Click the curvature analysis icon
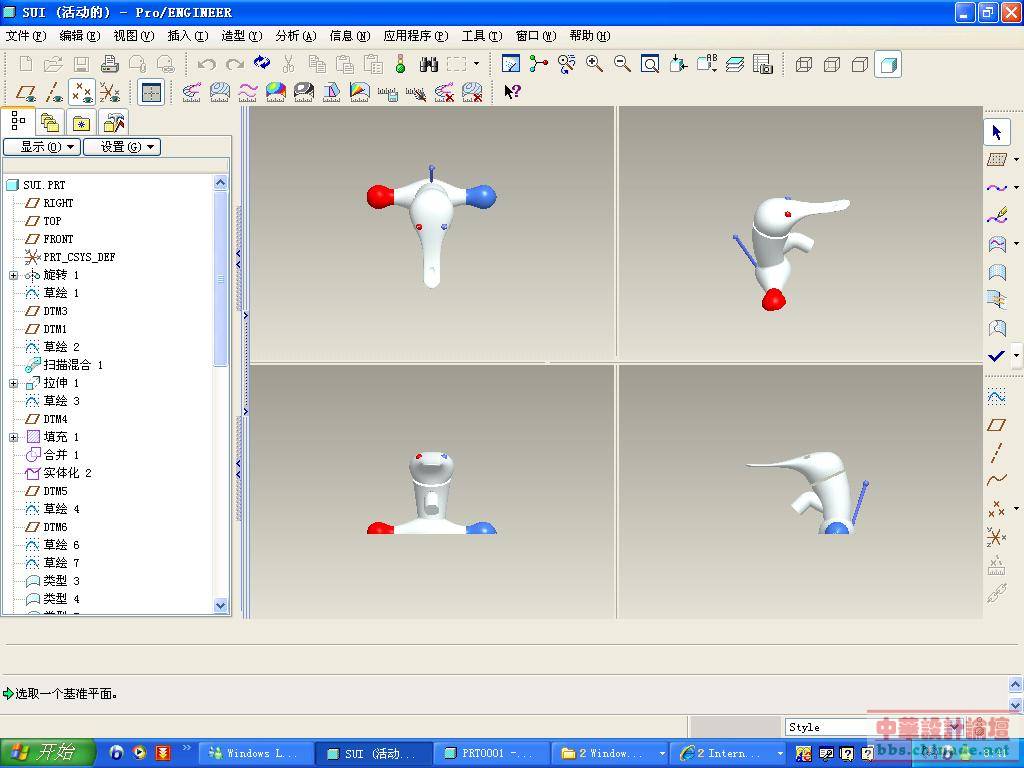Image resolution: width=1024 pixels, height=768 pixels. coord(191,92)
